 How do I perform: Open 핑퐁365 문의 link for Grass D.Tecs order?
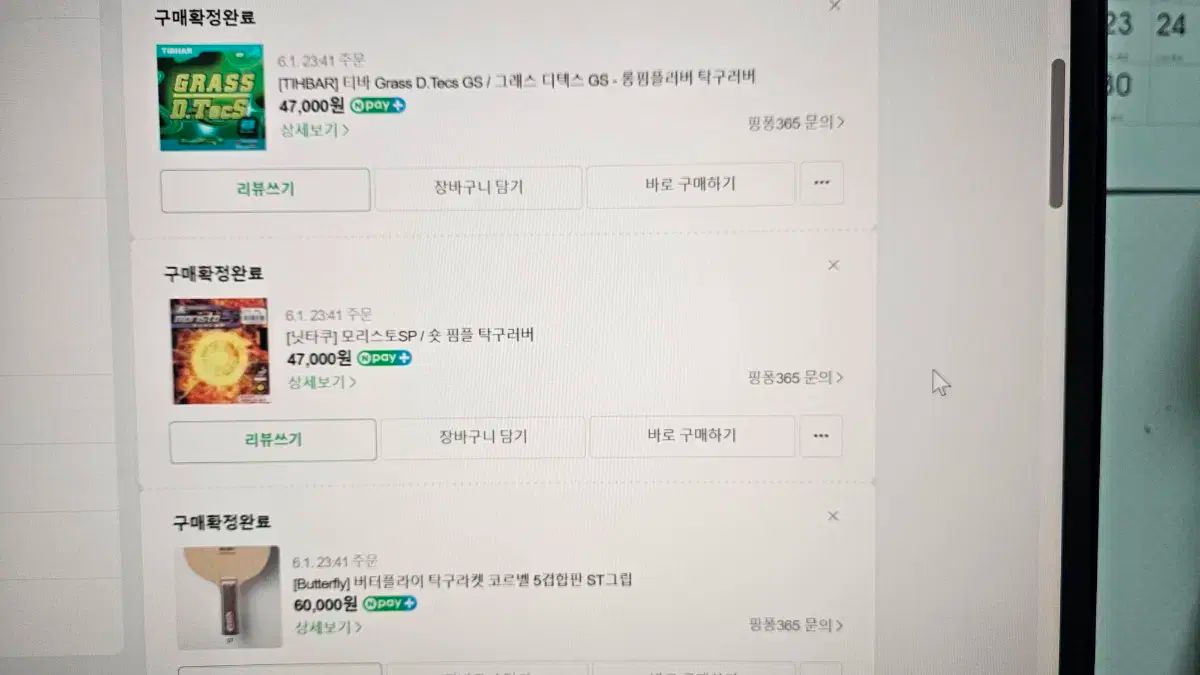[796, 123]
